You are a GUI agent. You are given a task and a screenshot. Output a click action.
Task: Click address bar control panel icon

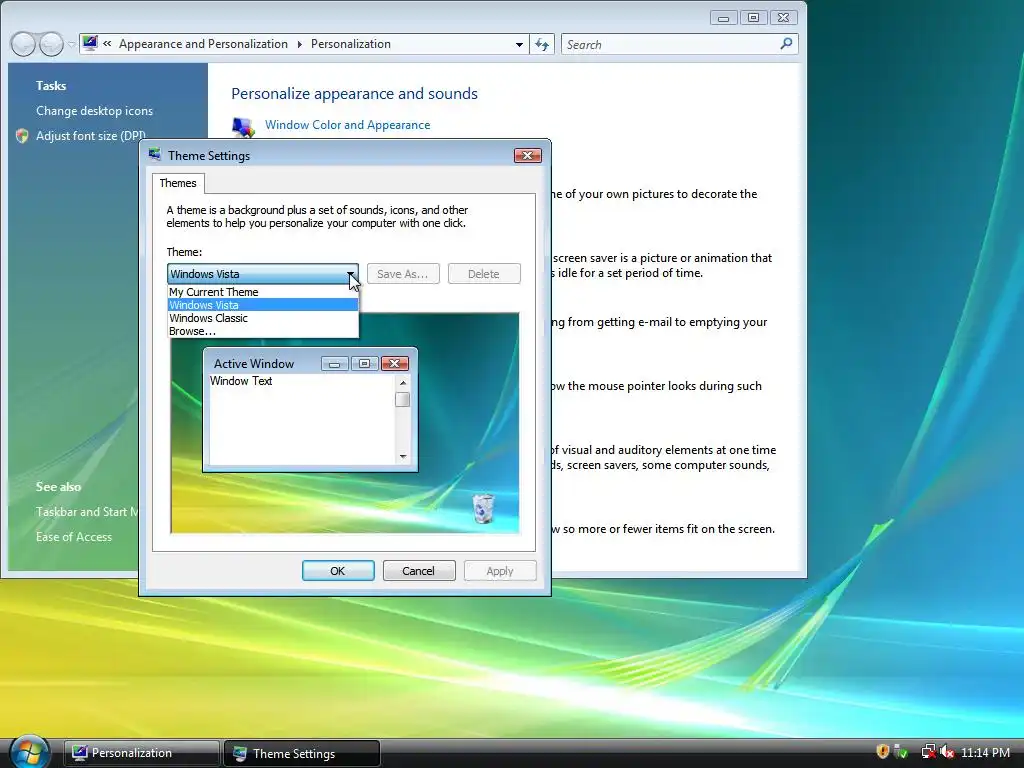point(90,43)
